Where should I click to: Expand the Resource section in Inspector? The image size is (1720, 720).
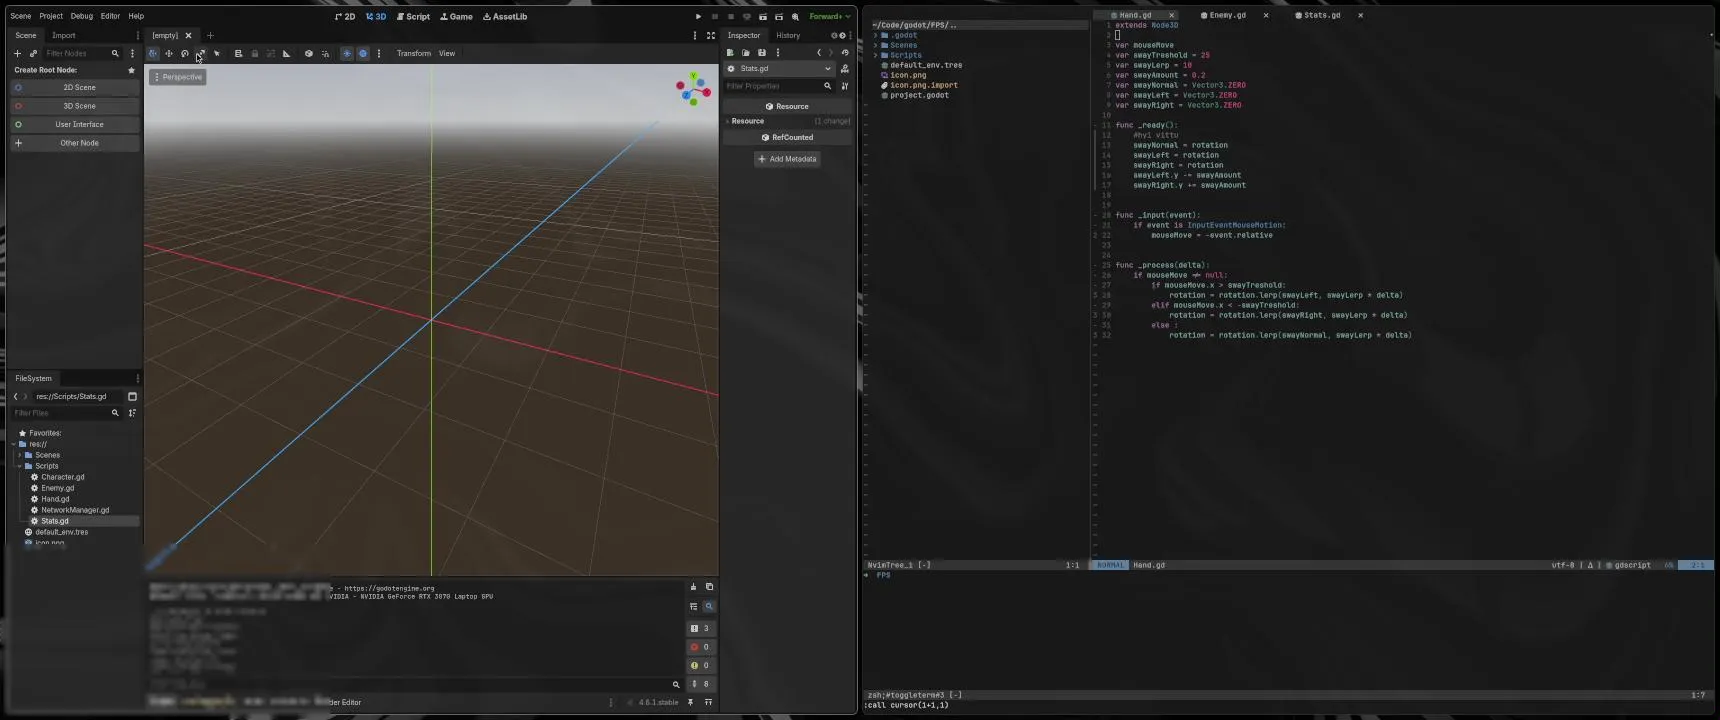(788, 121)
